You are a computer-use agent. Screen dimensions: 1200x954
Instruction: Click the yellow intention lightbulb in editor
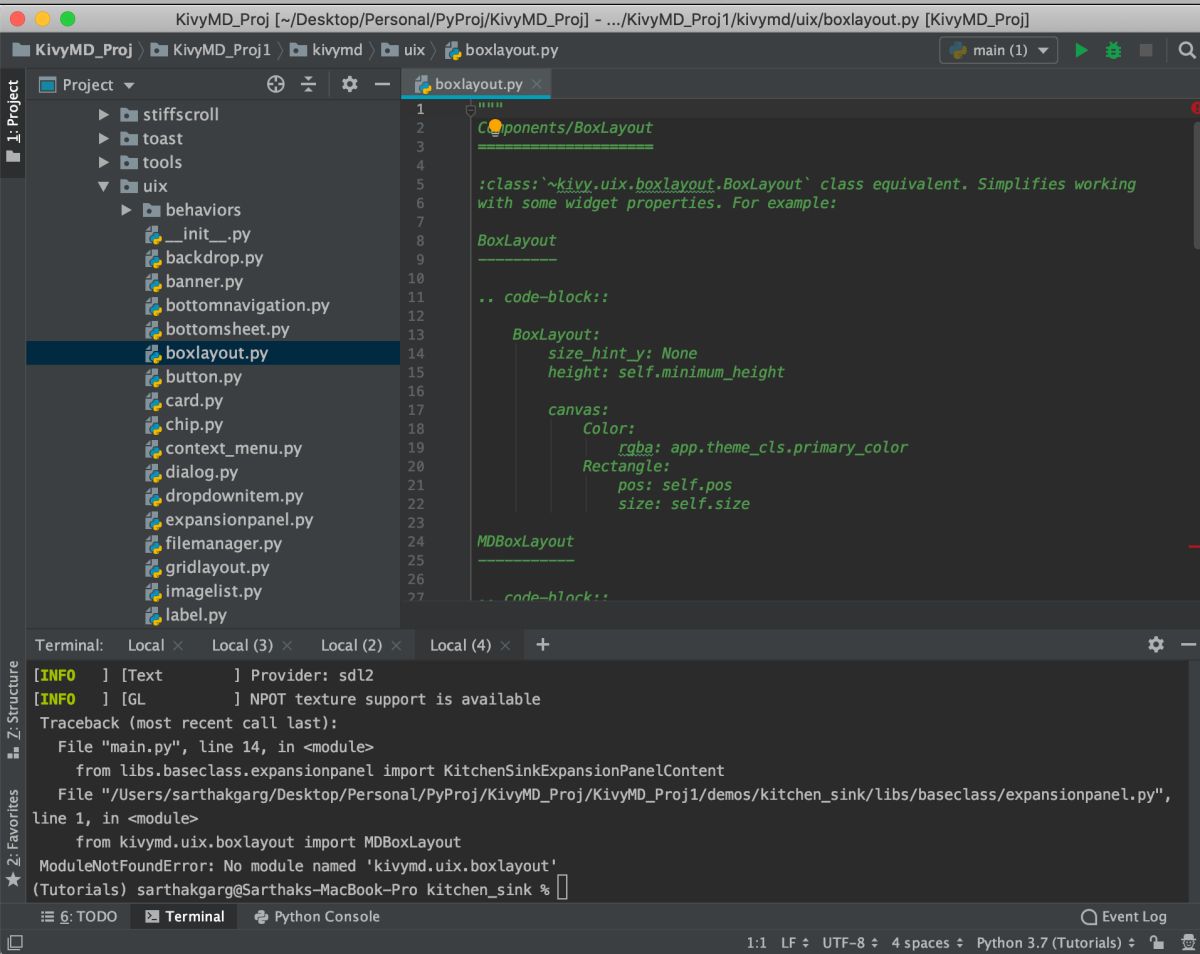pos(493,127)
